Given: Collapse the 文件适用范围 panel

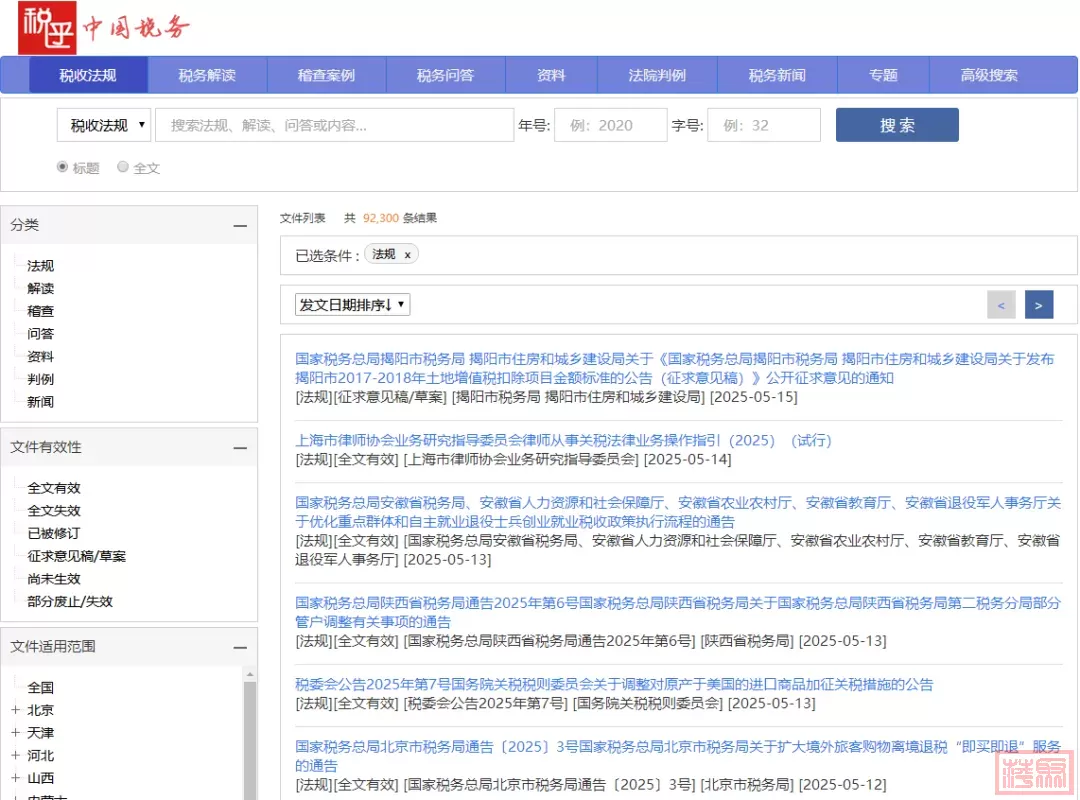Looking at the screenshot, I should click(x=240, y=647).
